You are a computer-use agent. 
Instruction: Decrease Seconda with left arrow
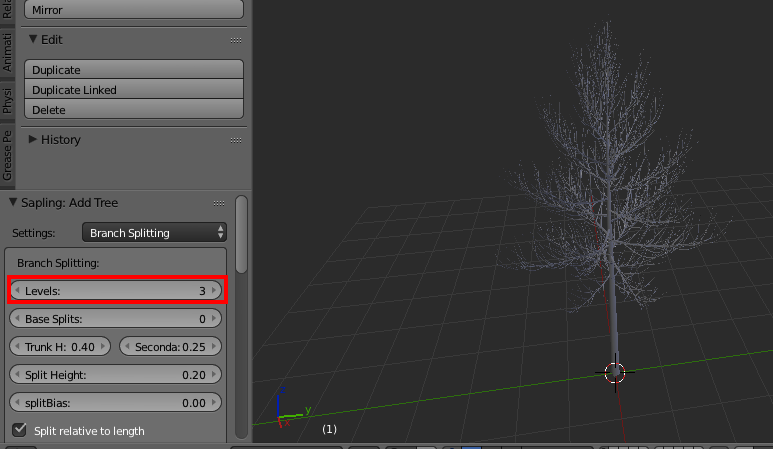pos(127,346)
